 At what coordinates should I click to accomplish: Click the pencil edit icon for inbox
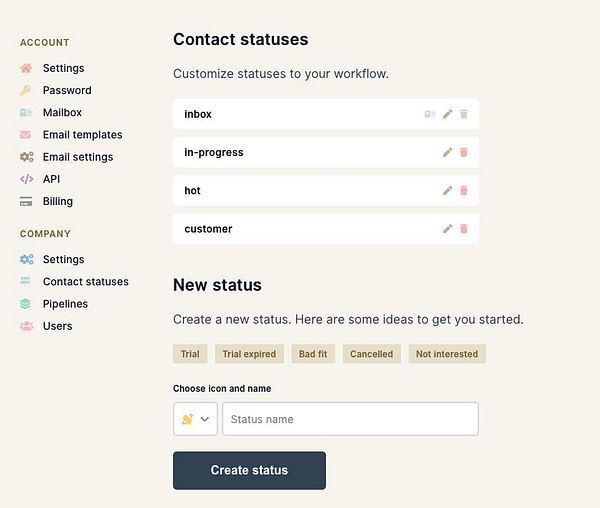448,114
